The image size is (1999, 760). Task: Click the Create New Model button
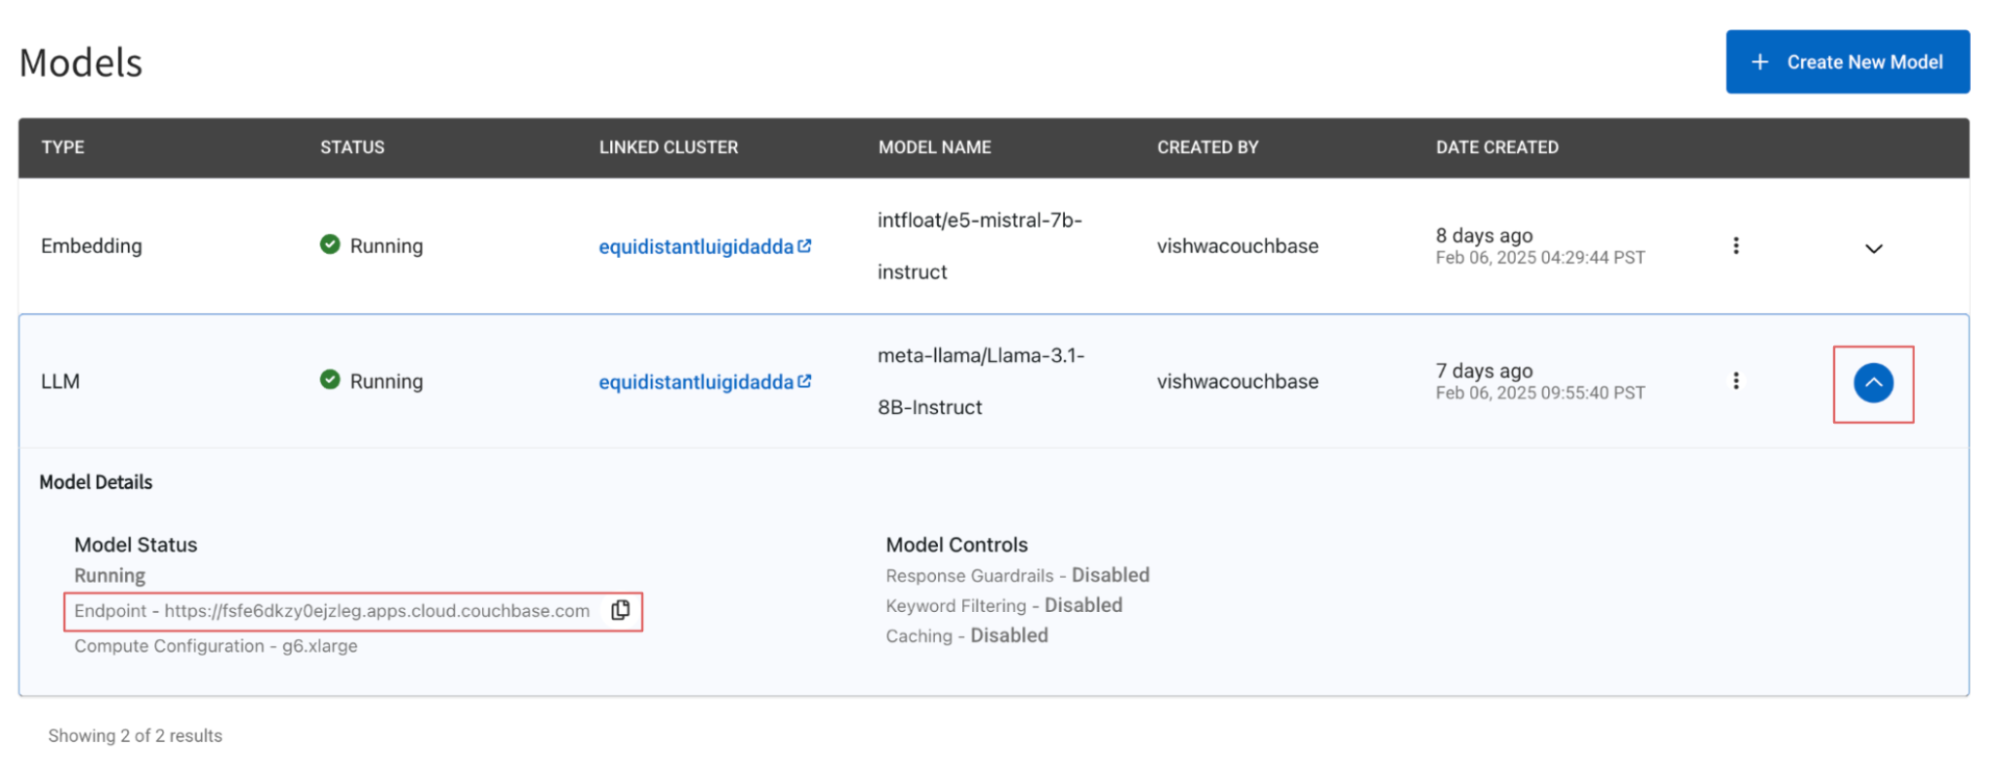click(x=1847, y=62)
